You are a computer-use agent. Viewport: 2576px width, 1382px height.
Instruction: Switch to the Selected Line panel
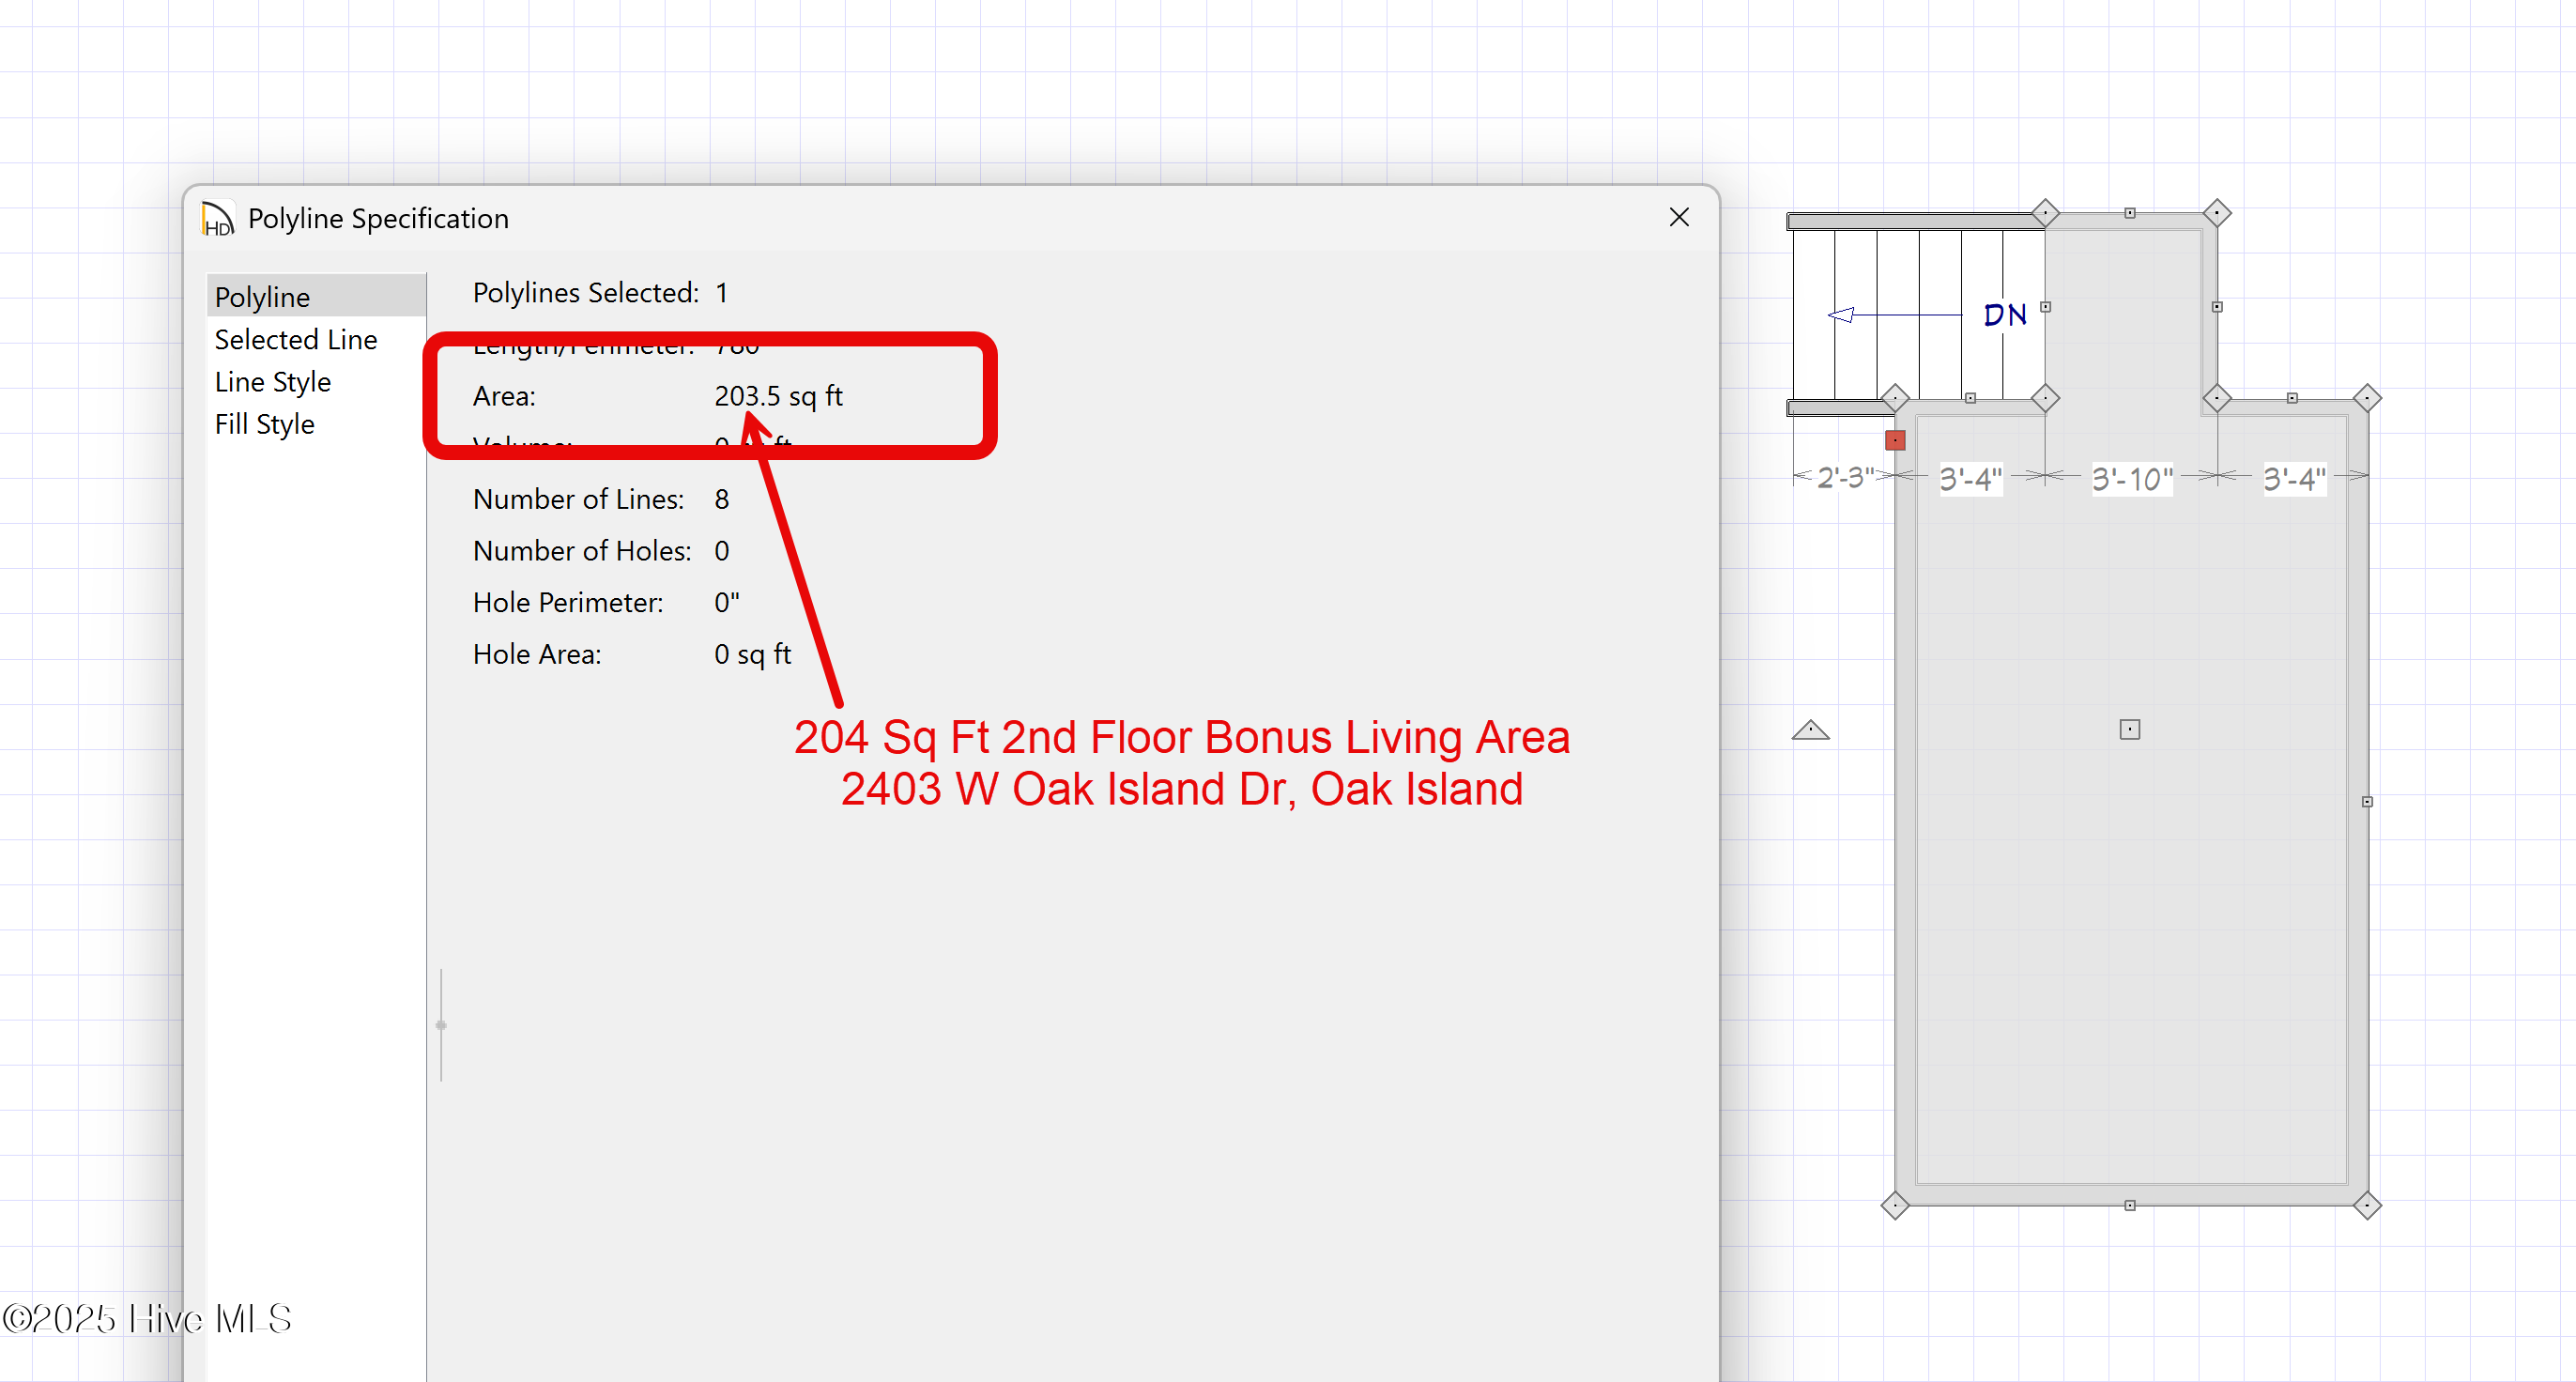click(x=295, y=339)
